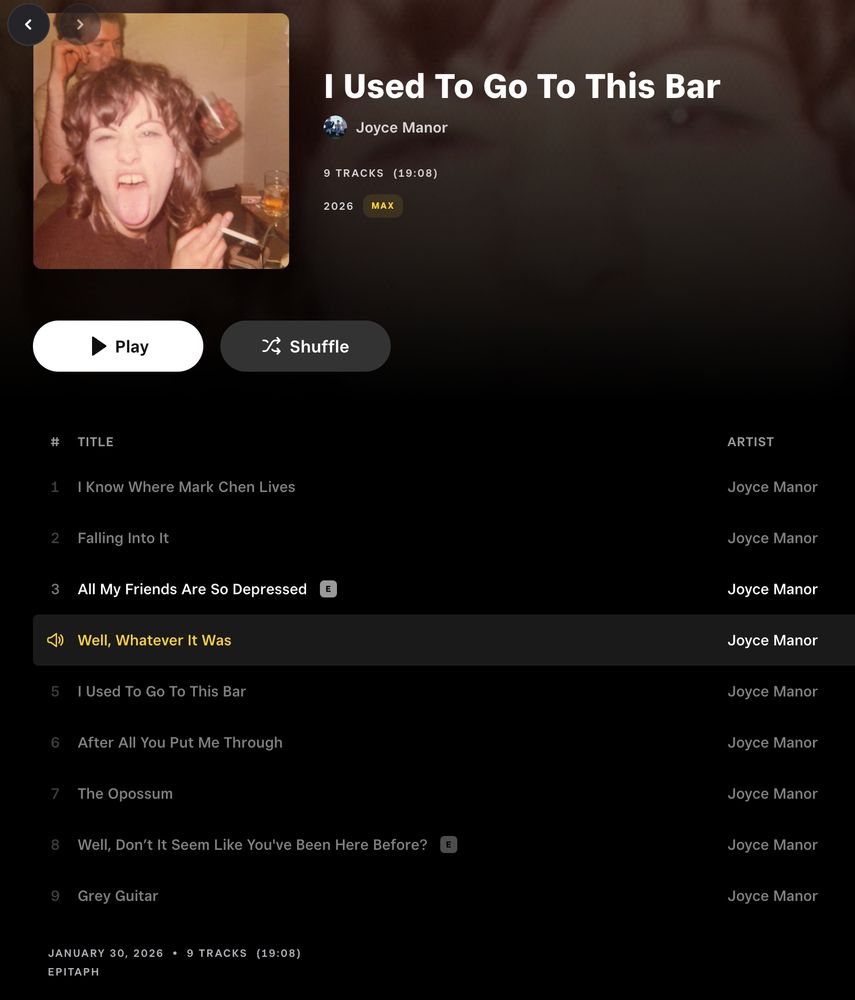Open Joyce Manor artist link in header
Screen dimensions: 855x1000
[x=402, y=127]
